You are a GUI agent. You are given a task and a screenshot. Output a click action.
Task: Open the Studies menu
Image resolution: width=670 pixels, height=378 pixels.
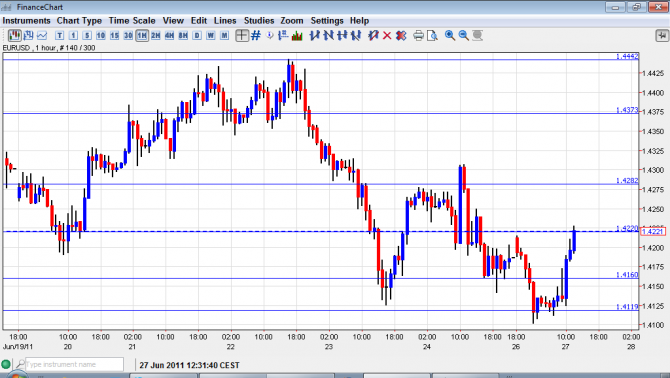tap(259, 21)
